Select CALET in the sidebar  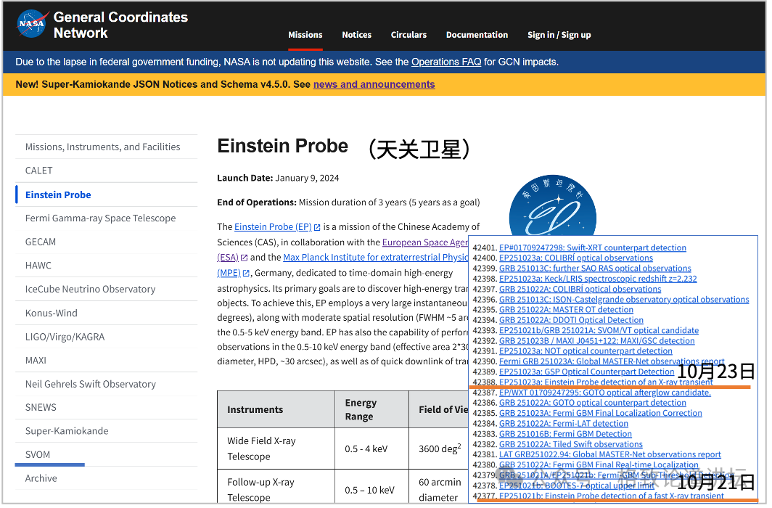[x=107, y=171]
